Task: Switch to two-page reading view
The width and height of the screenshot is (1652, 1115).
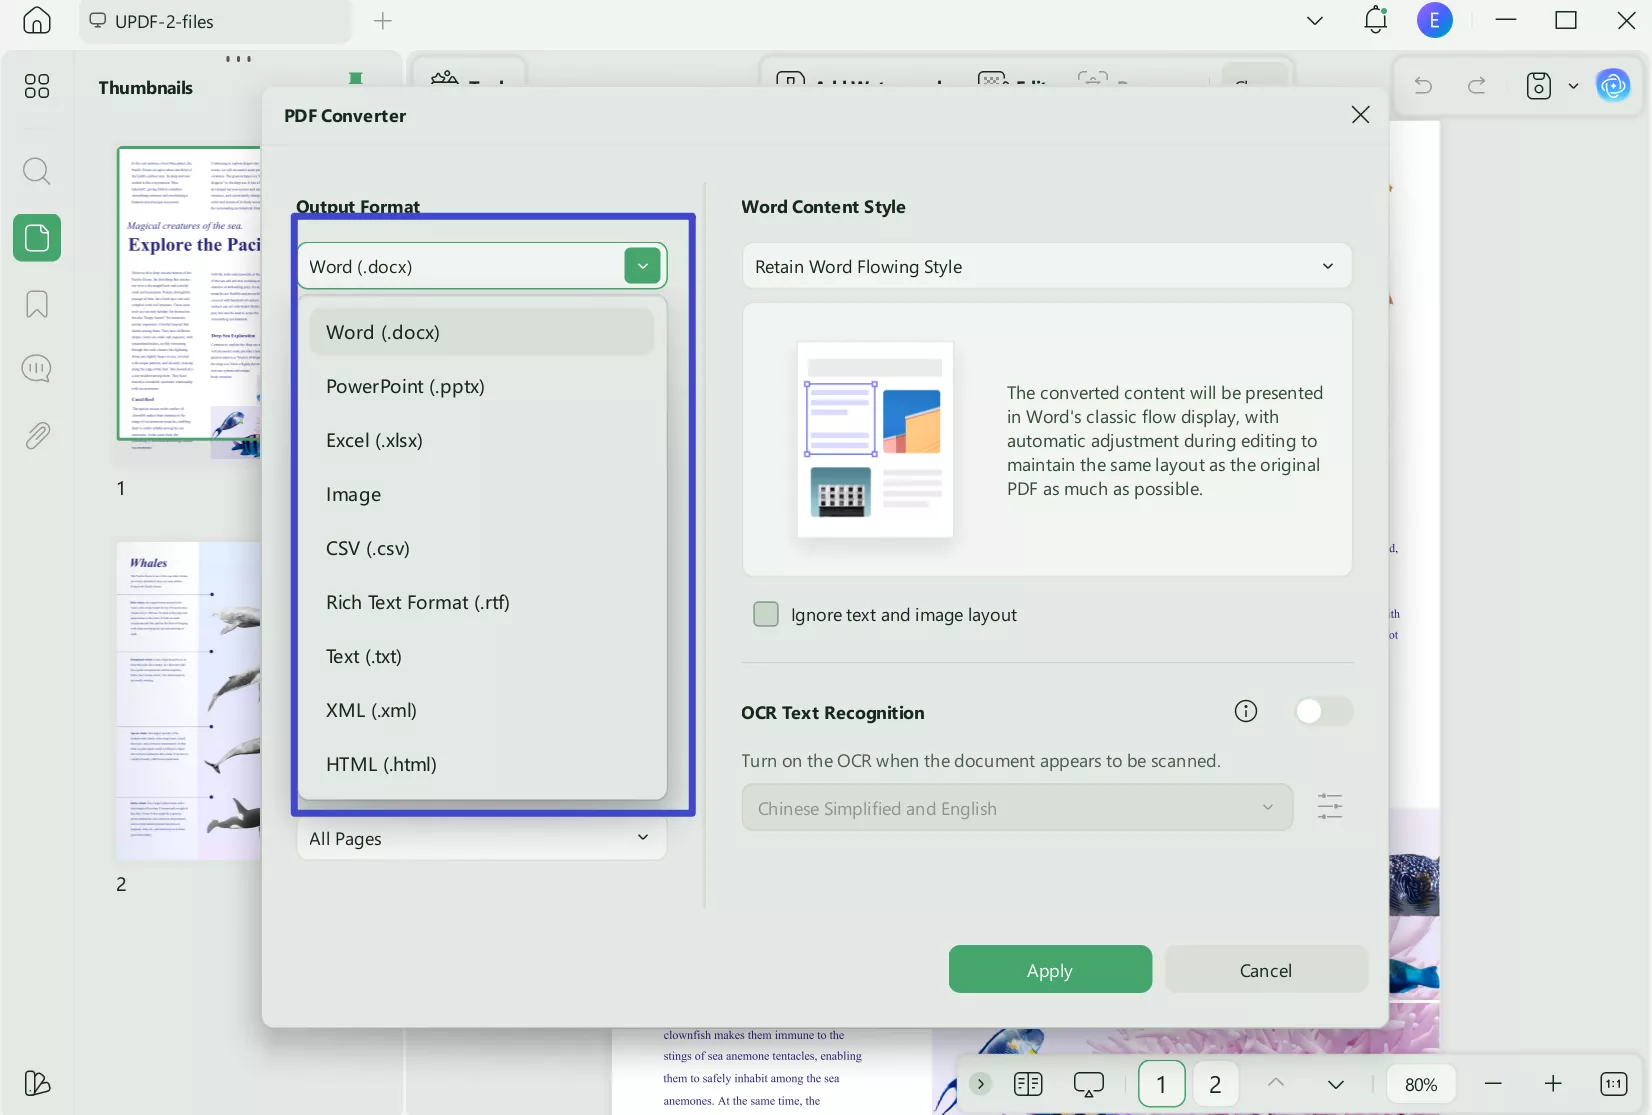Action: (x=1027, y=1083)
